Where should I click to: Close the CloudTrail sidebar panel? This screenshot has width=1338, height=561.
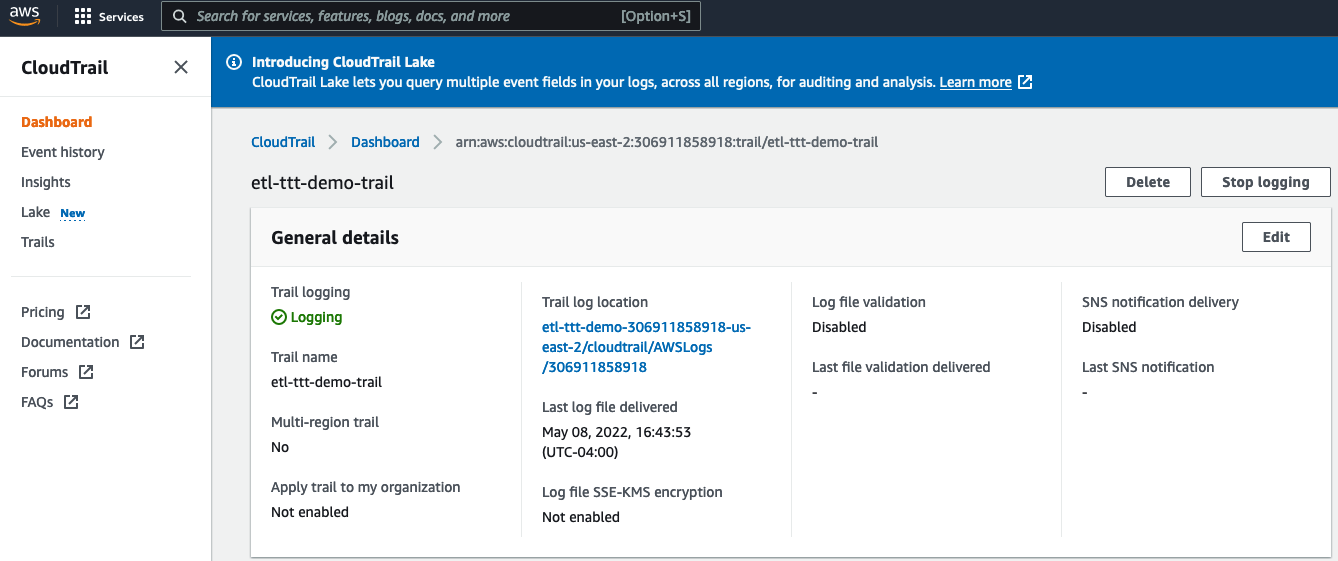point(181,68)
